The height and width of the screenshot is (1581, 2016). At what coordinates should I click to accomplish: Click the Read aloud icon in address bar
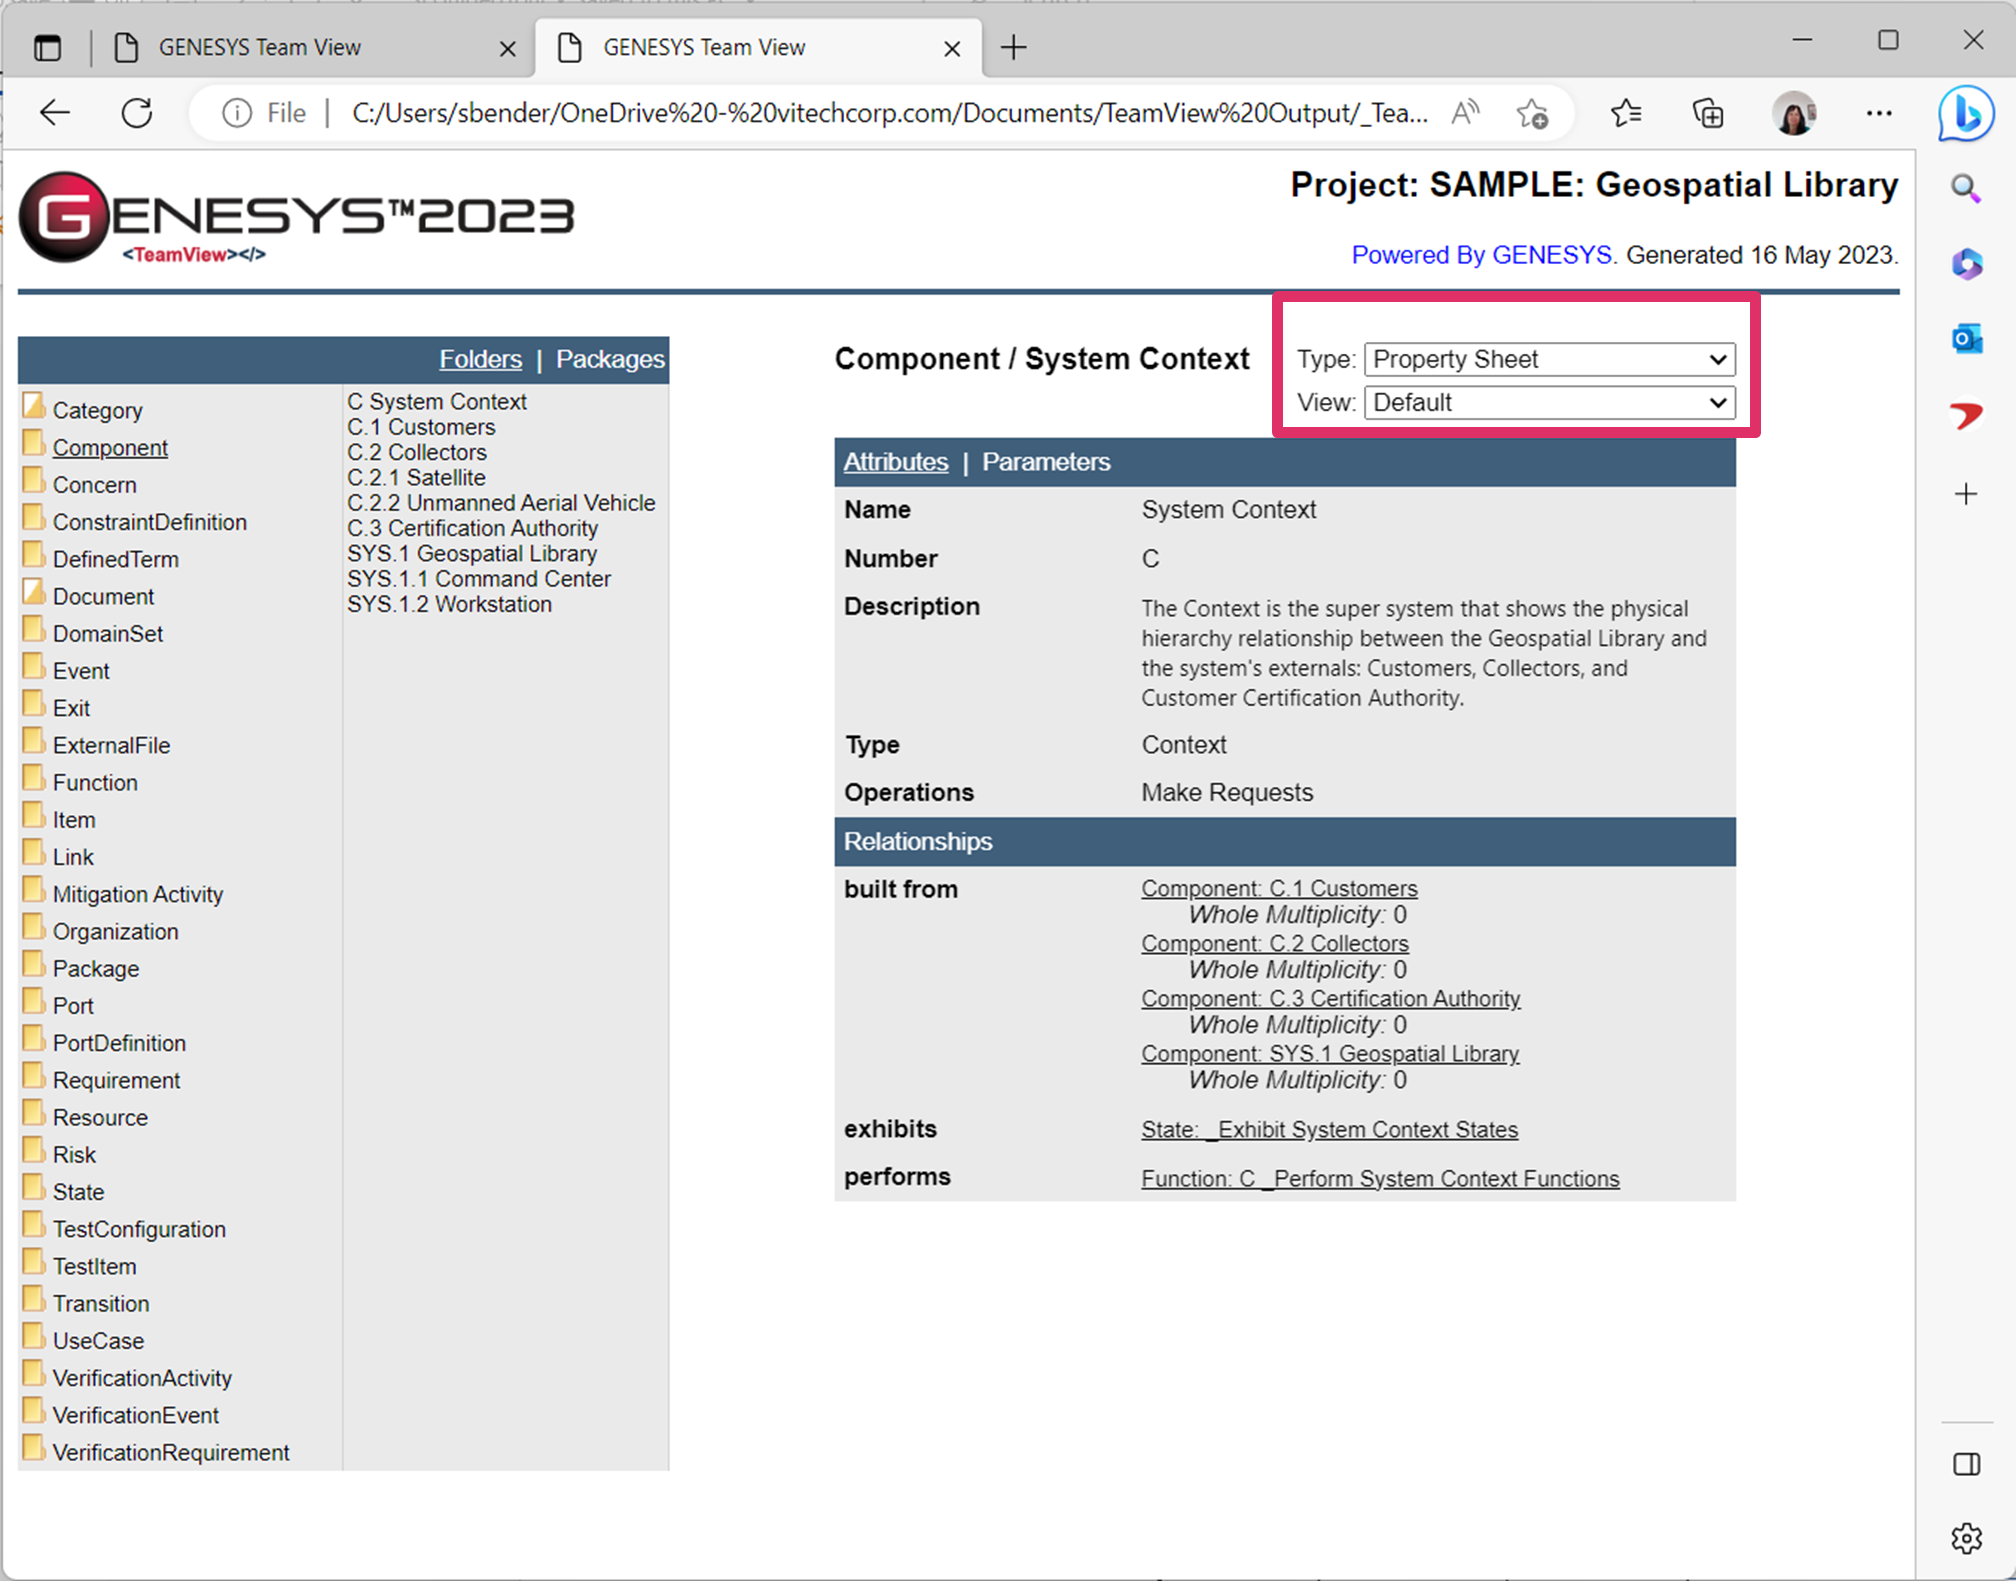point(1465,113)
